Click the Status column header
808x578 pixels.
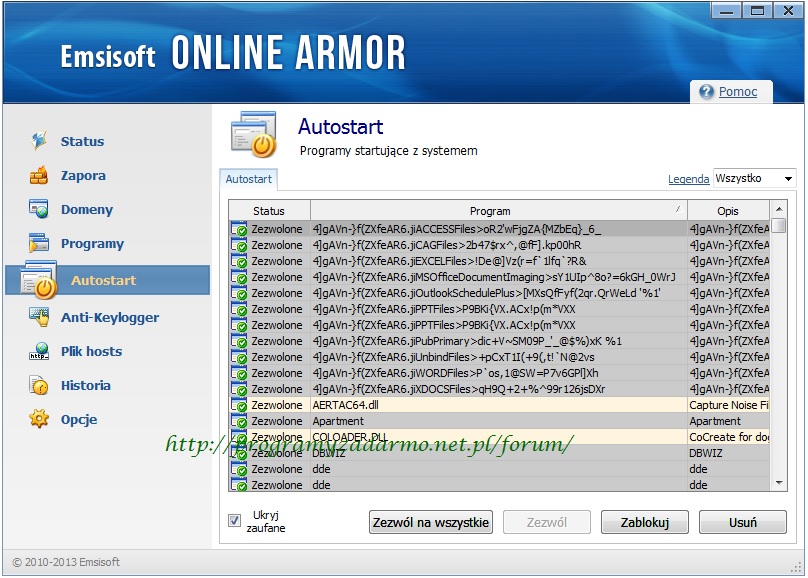tap(269, 211)
